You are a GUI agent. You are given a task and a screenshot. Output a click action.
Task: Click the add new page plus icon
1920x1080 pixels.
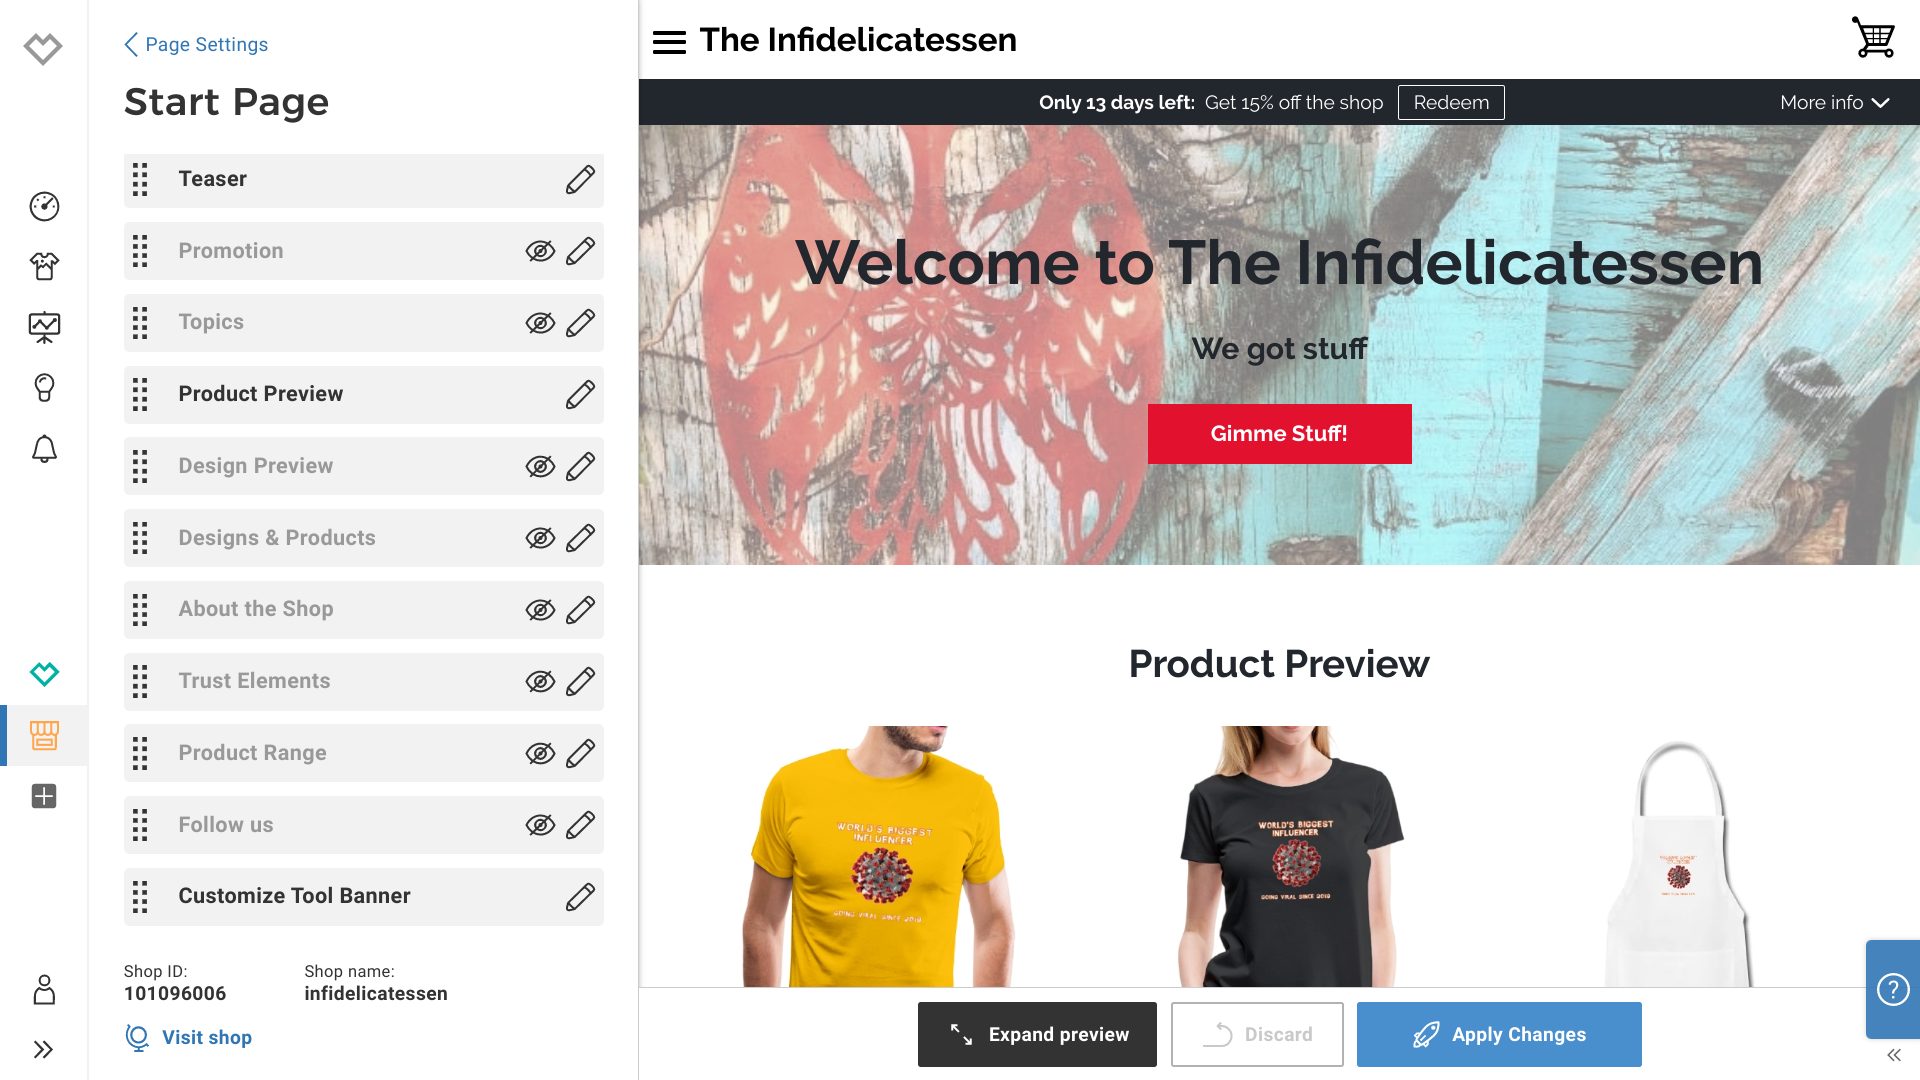click(x=44, y=795)
